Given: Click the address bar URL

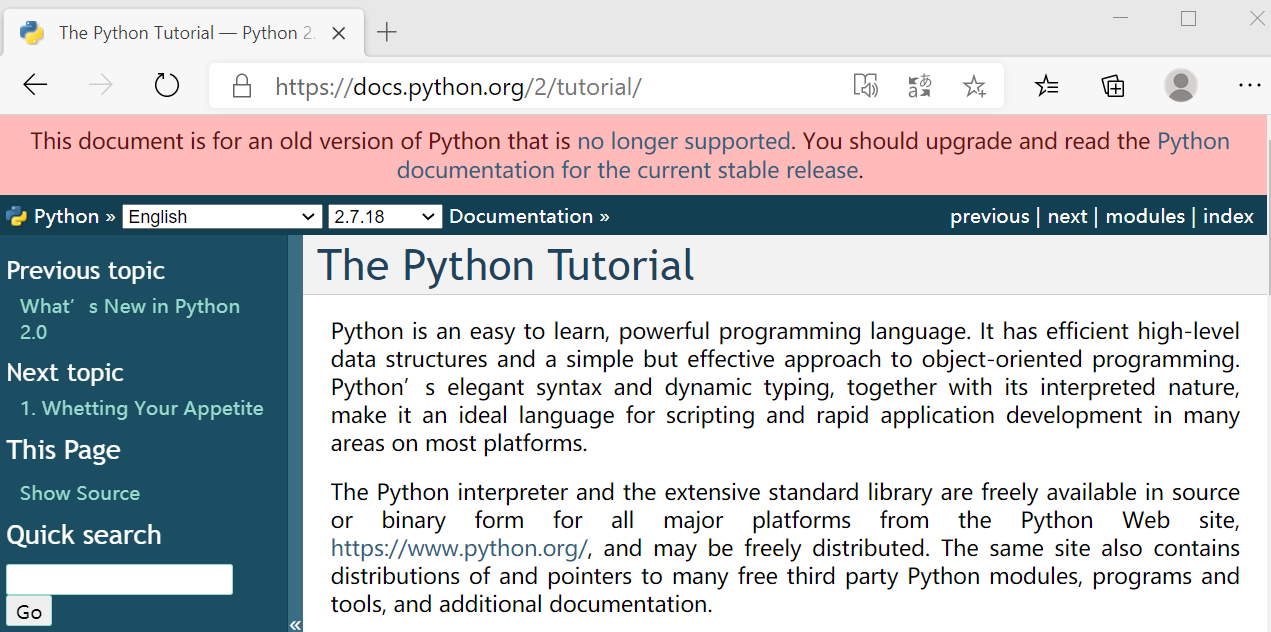Looking at the screenshot, I should point(458,87).
